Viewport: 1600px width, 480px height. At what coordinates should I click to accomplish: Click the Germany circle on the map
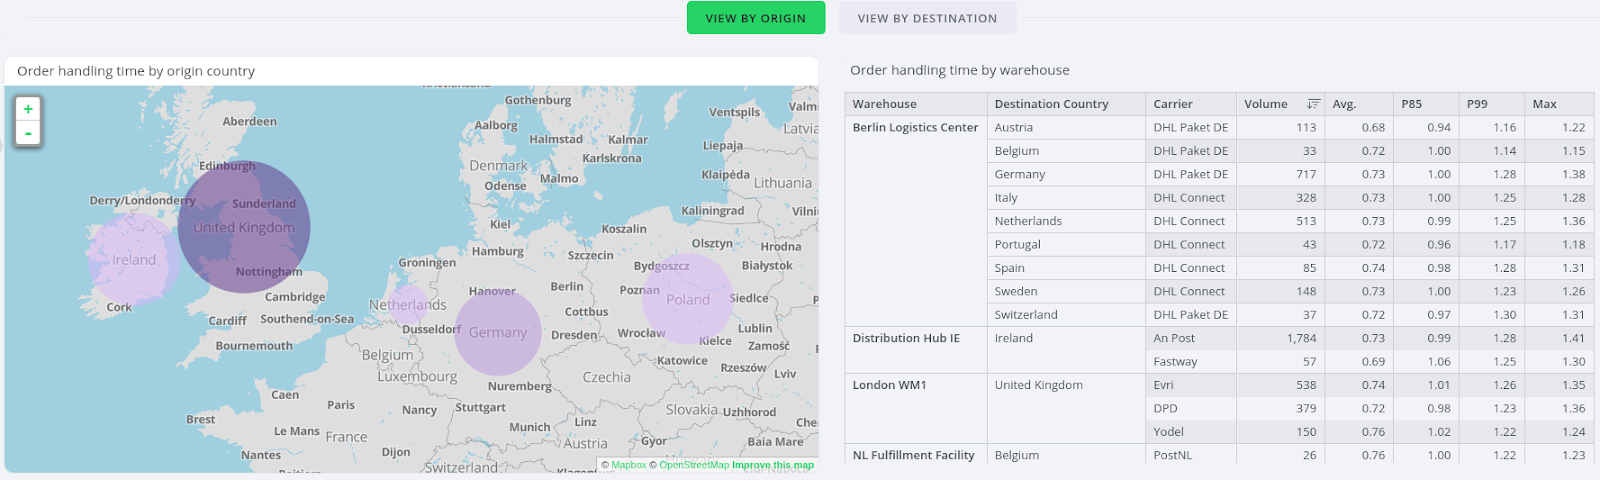pos(497,333)
